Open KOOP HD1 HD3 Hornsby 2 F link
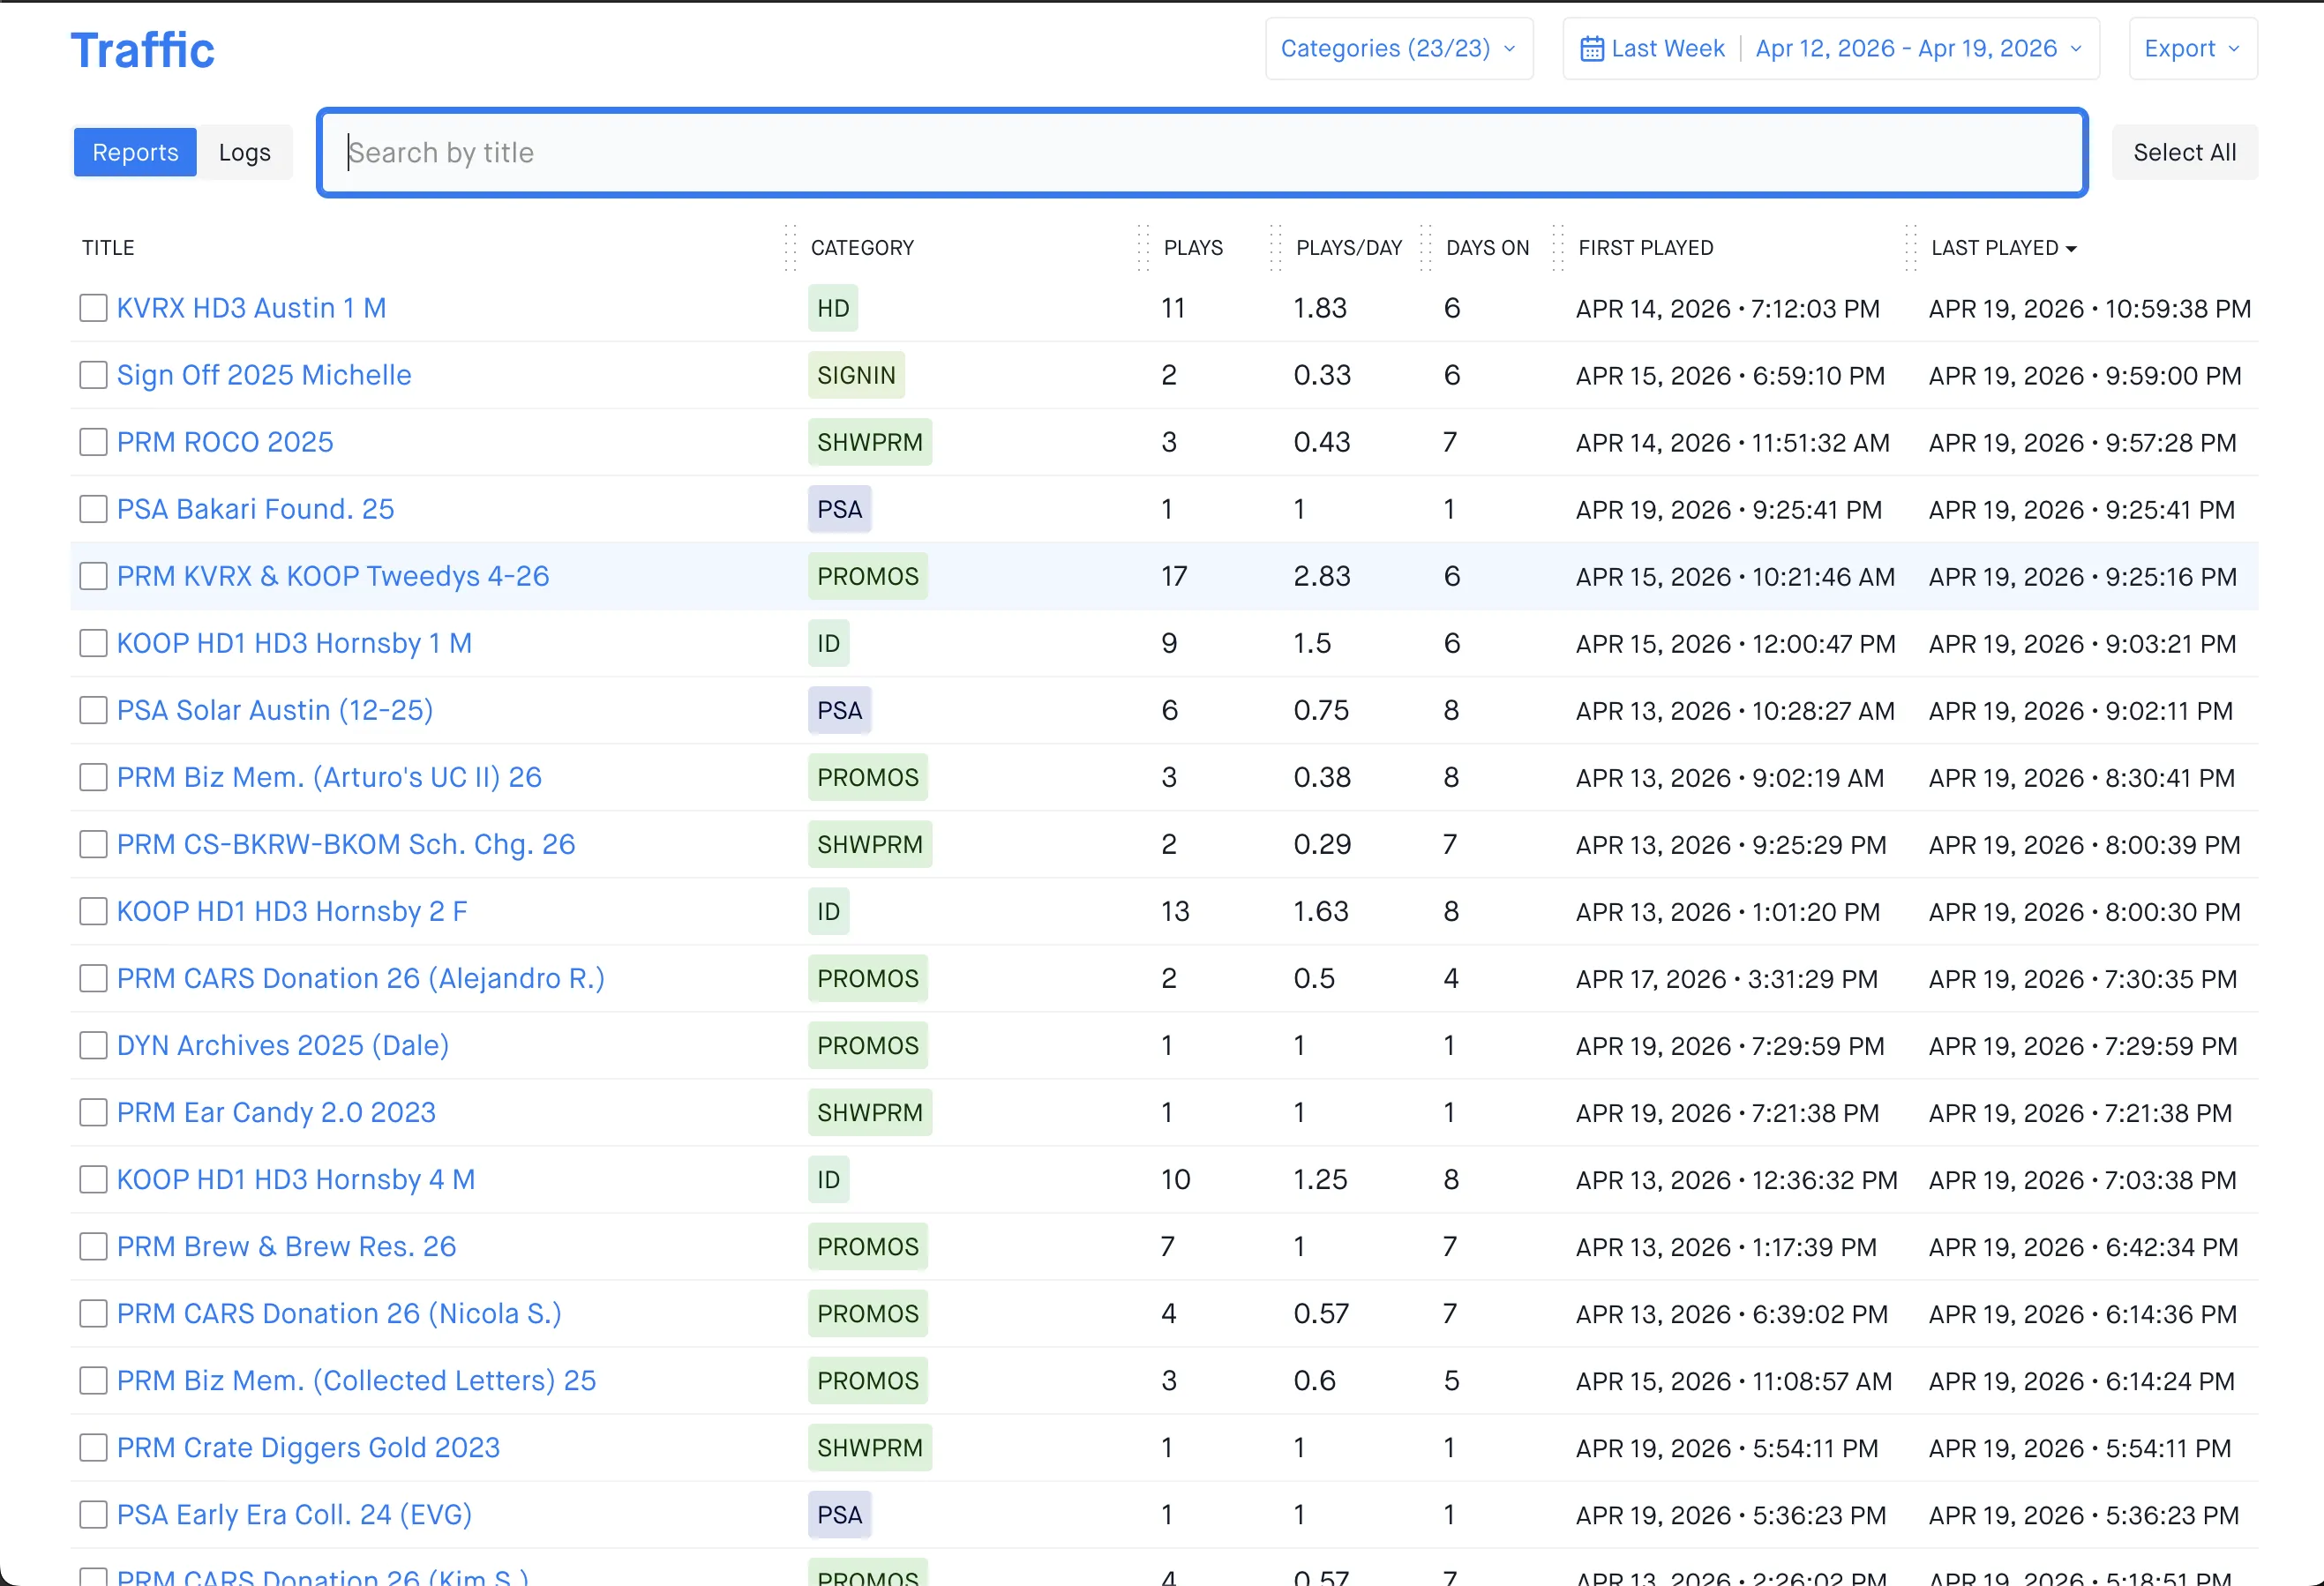The image size is (2324, 1586). tap(292, 911)
